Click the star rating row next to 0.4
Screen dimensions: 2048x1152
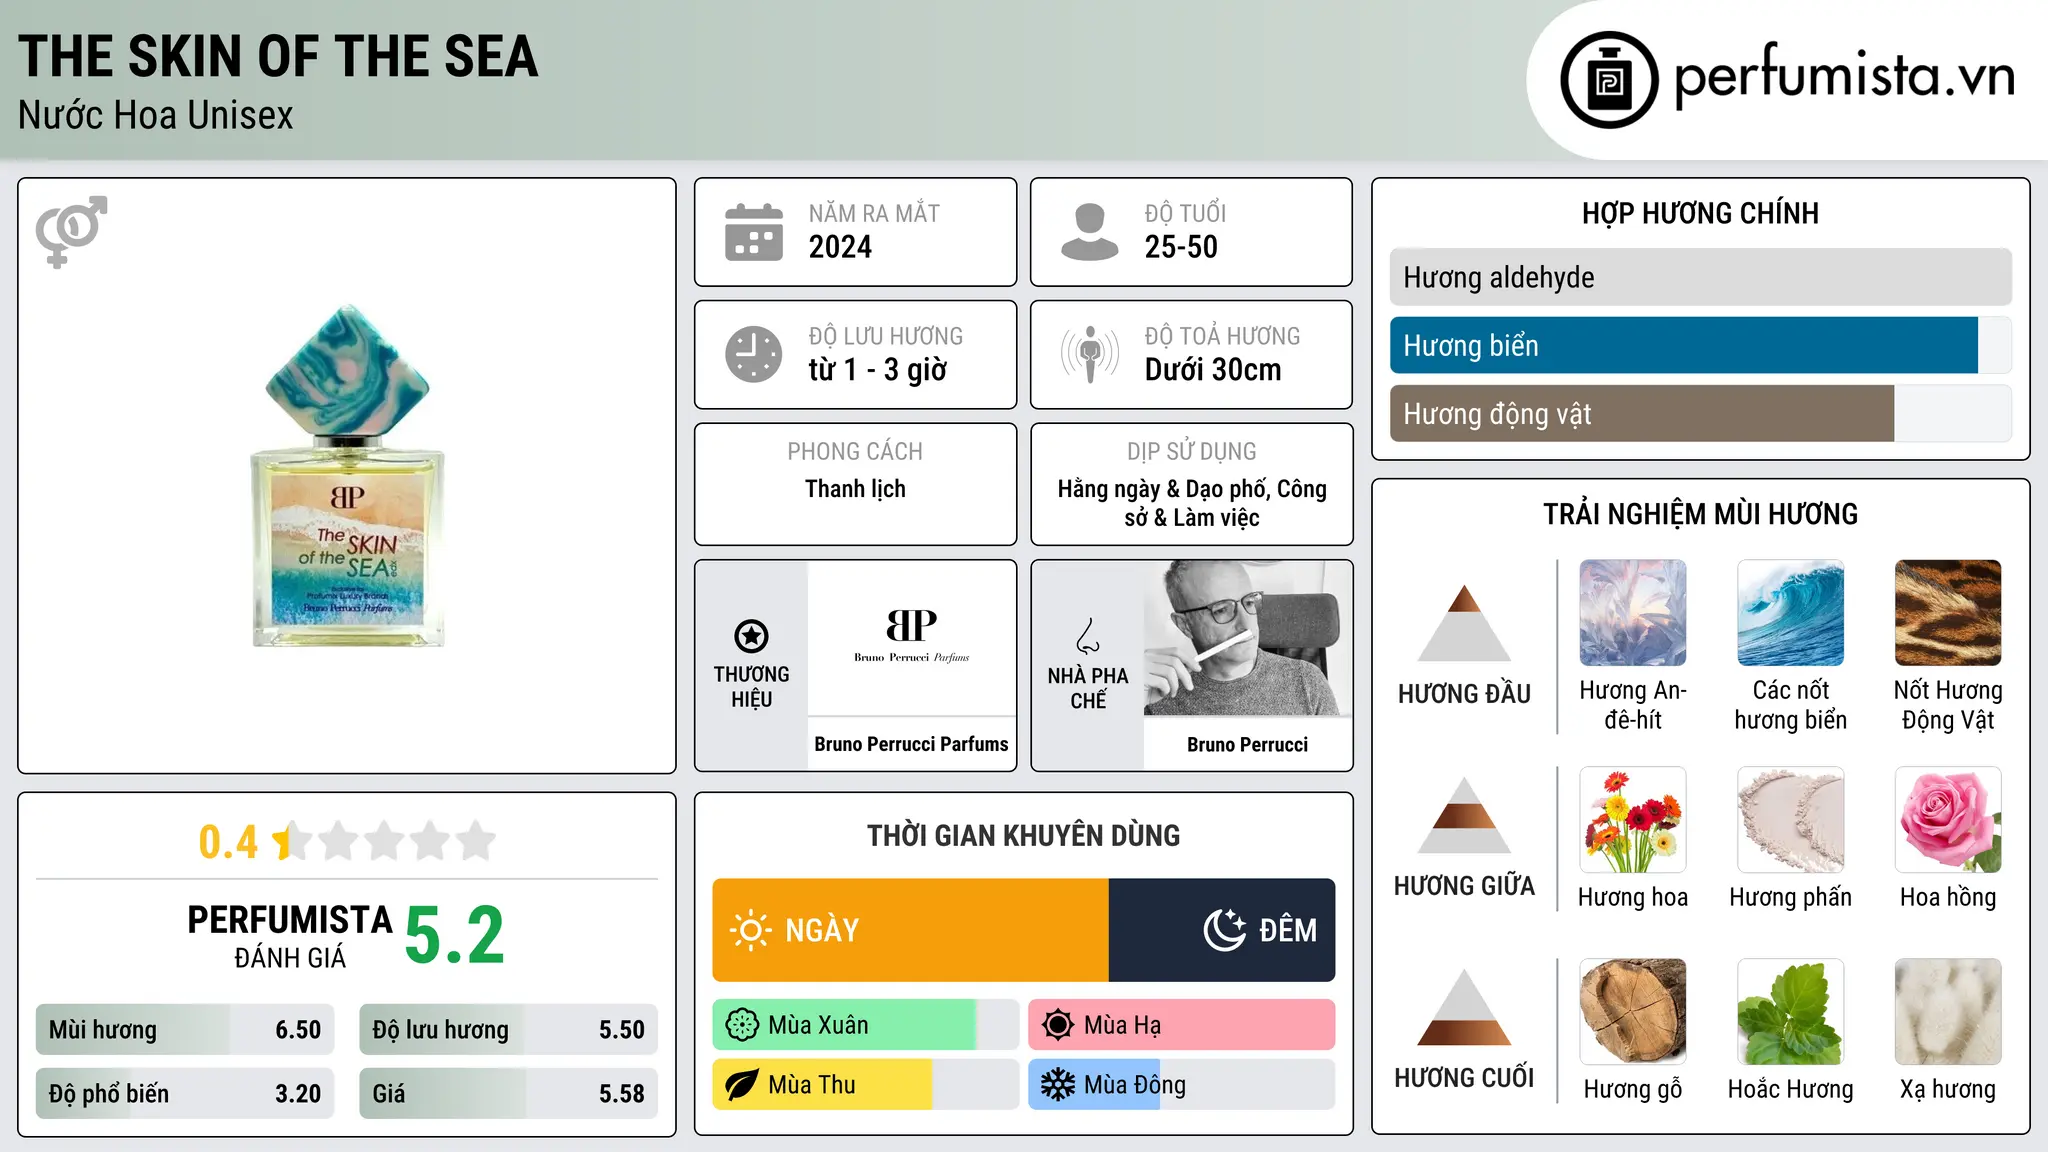[x=385, y=841]
